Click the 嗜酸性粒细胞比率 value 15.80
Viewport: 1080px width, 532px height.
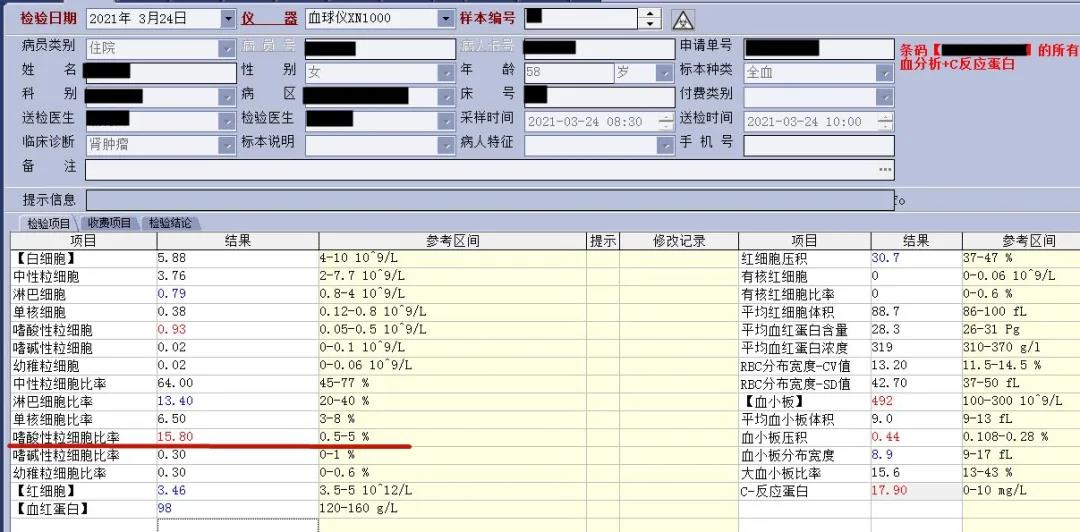[176, 438]
